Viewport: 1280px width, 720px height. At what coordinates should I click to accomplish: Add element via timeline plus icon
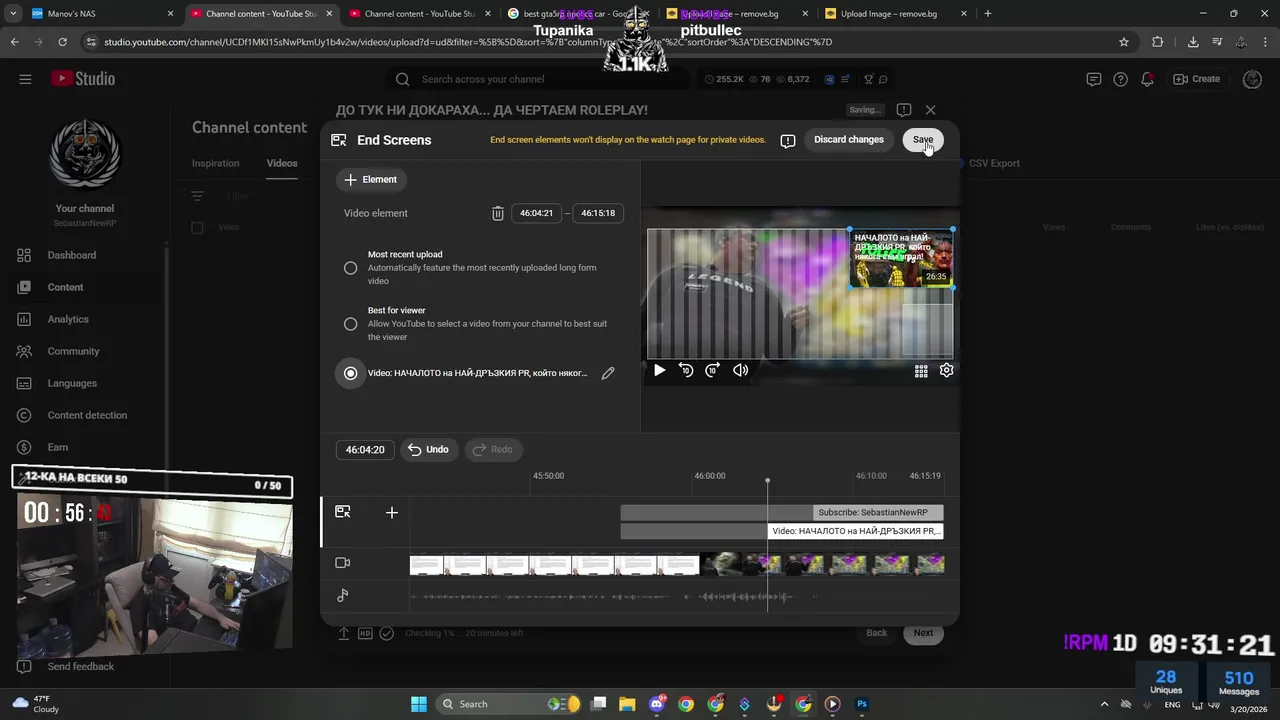point(392,512)
